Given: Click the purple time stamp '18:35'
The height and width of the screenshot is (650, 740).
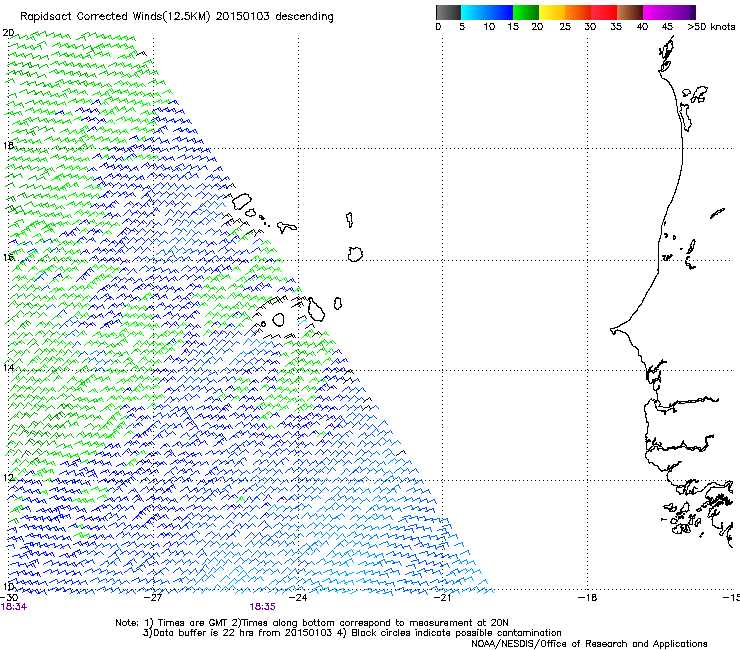Looking at the screenshot, I should click(x=262, y=607).
